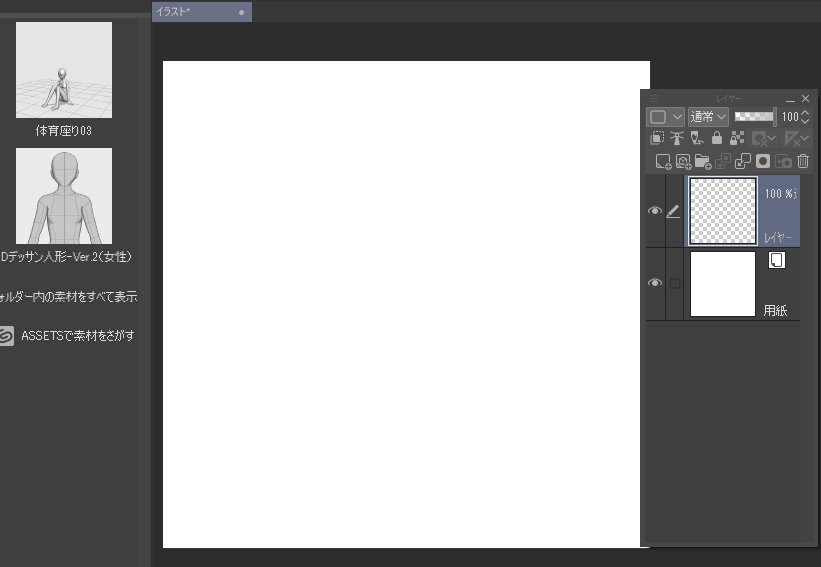Click the 用紙 layer name
821x567 pixels.
pos(775,310)
